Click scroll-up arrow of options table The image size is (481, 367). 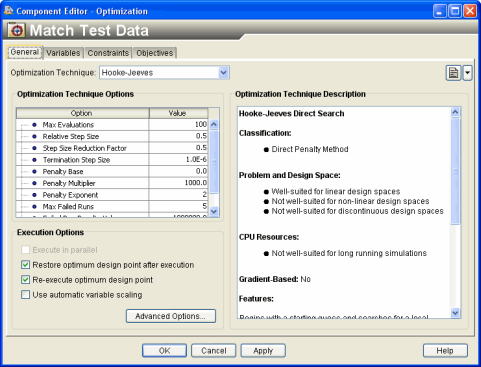[214, 124]
